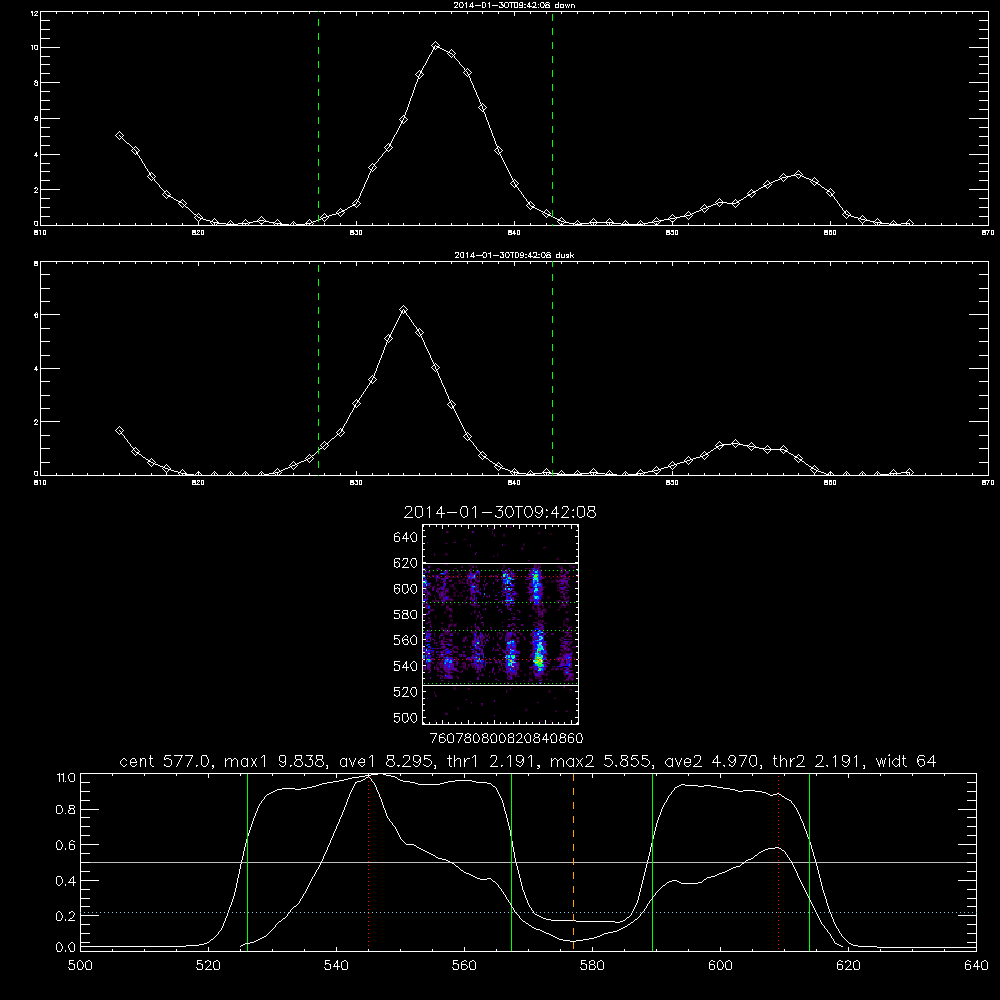
Task: Click y-axis label 12 on dawn plot
Action: click(34, 13)
